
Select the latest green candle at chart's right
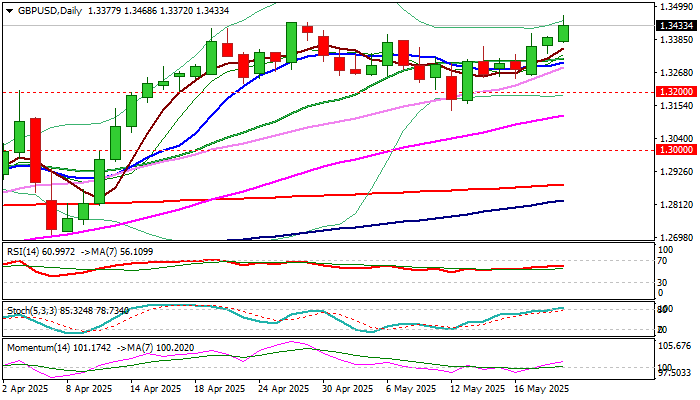tap(563, 33)
